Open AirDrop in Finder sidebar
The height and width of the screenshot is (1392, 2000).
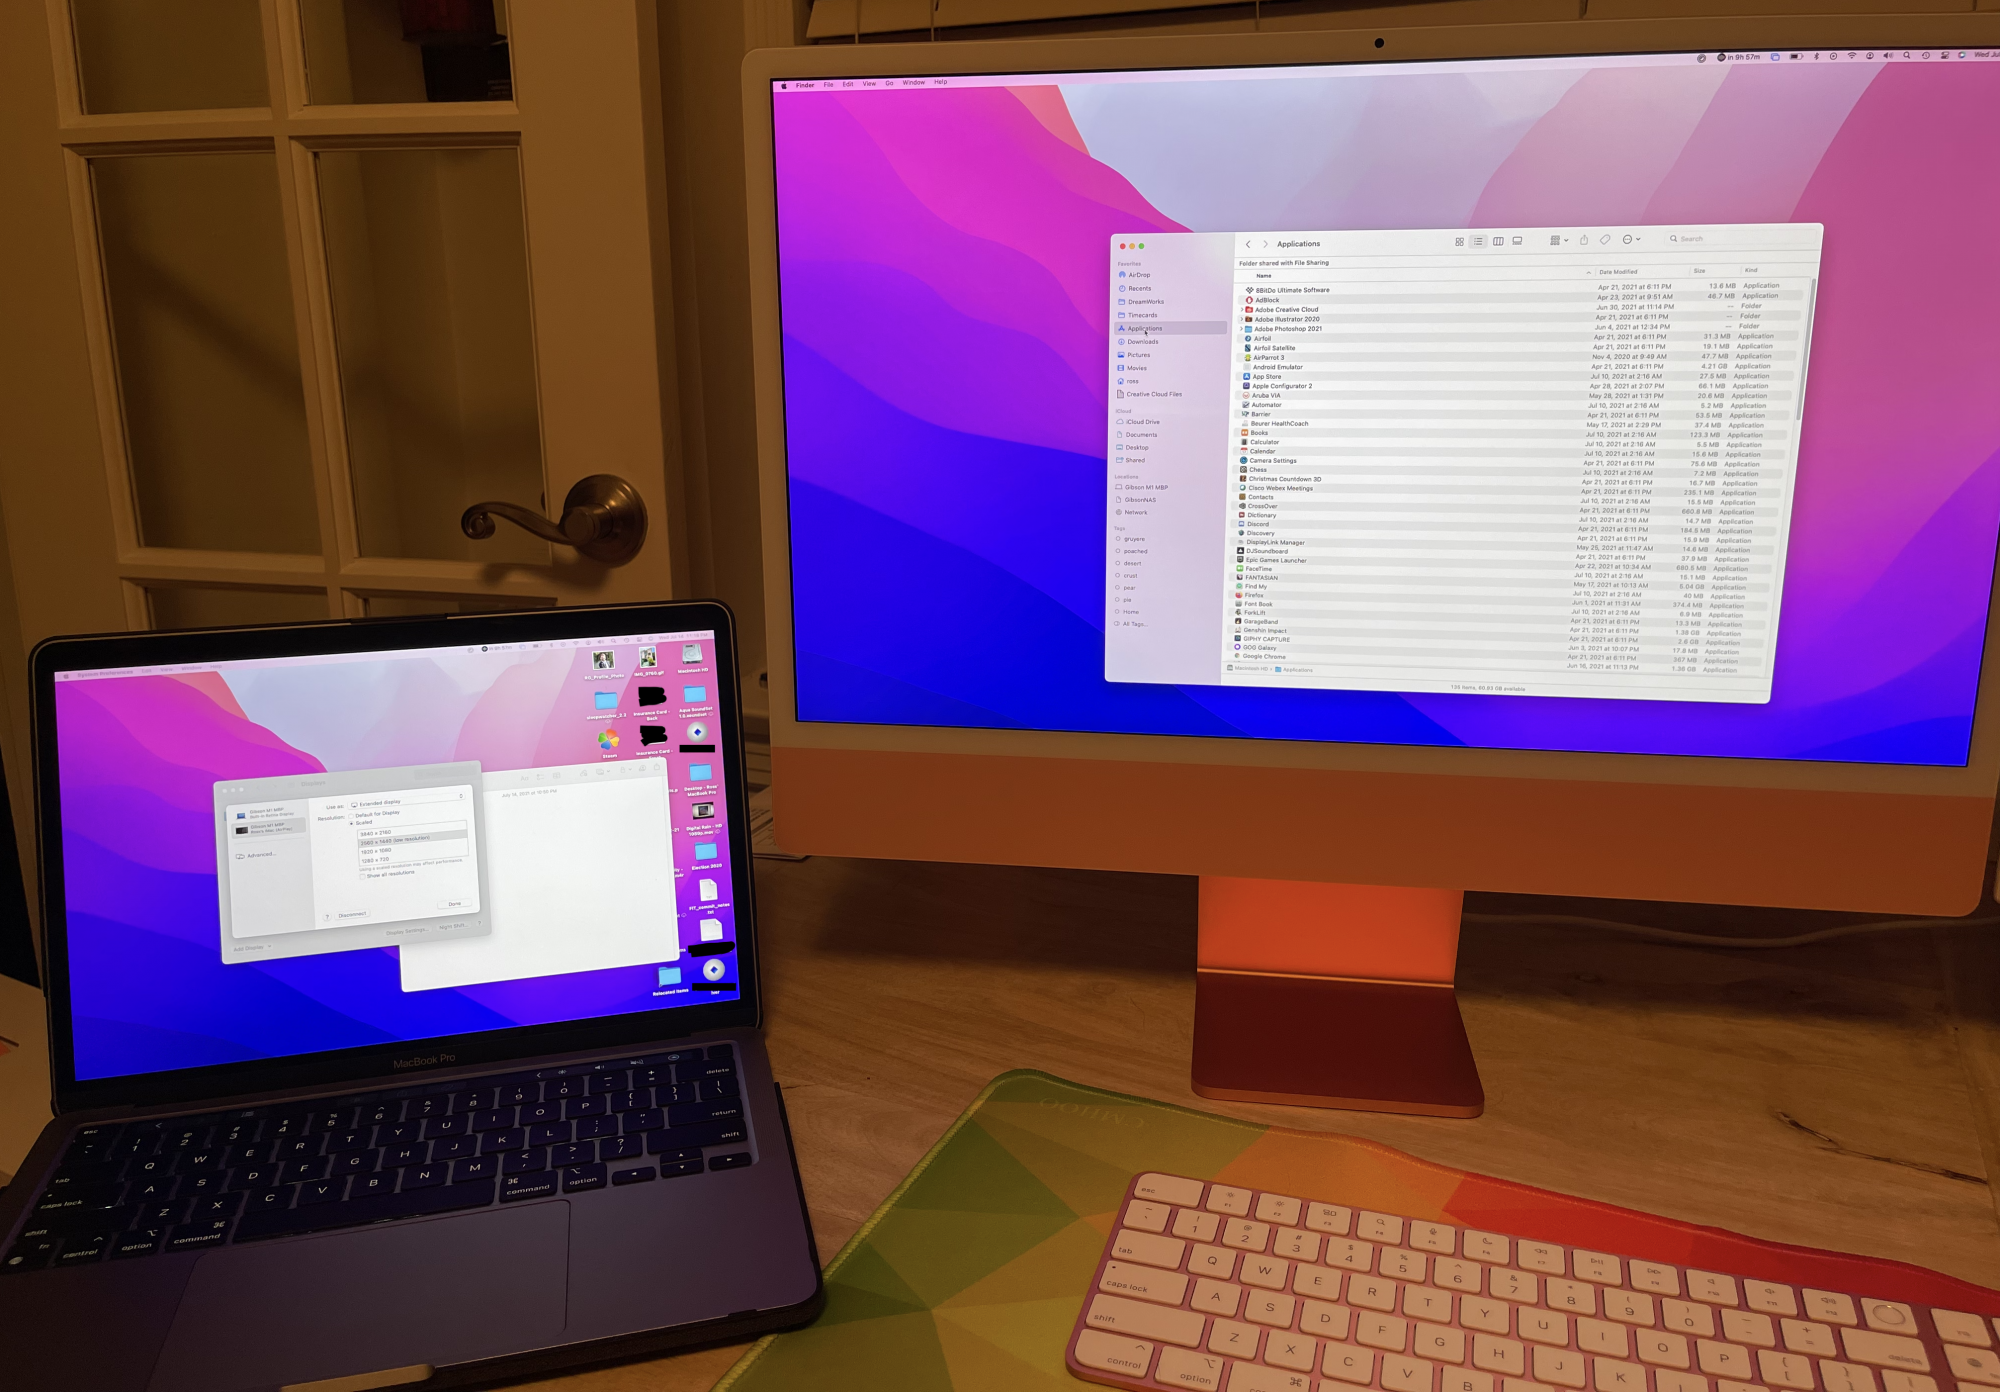point(1139,275)
